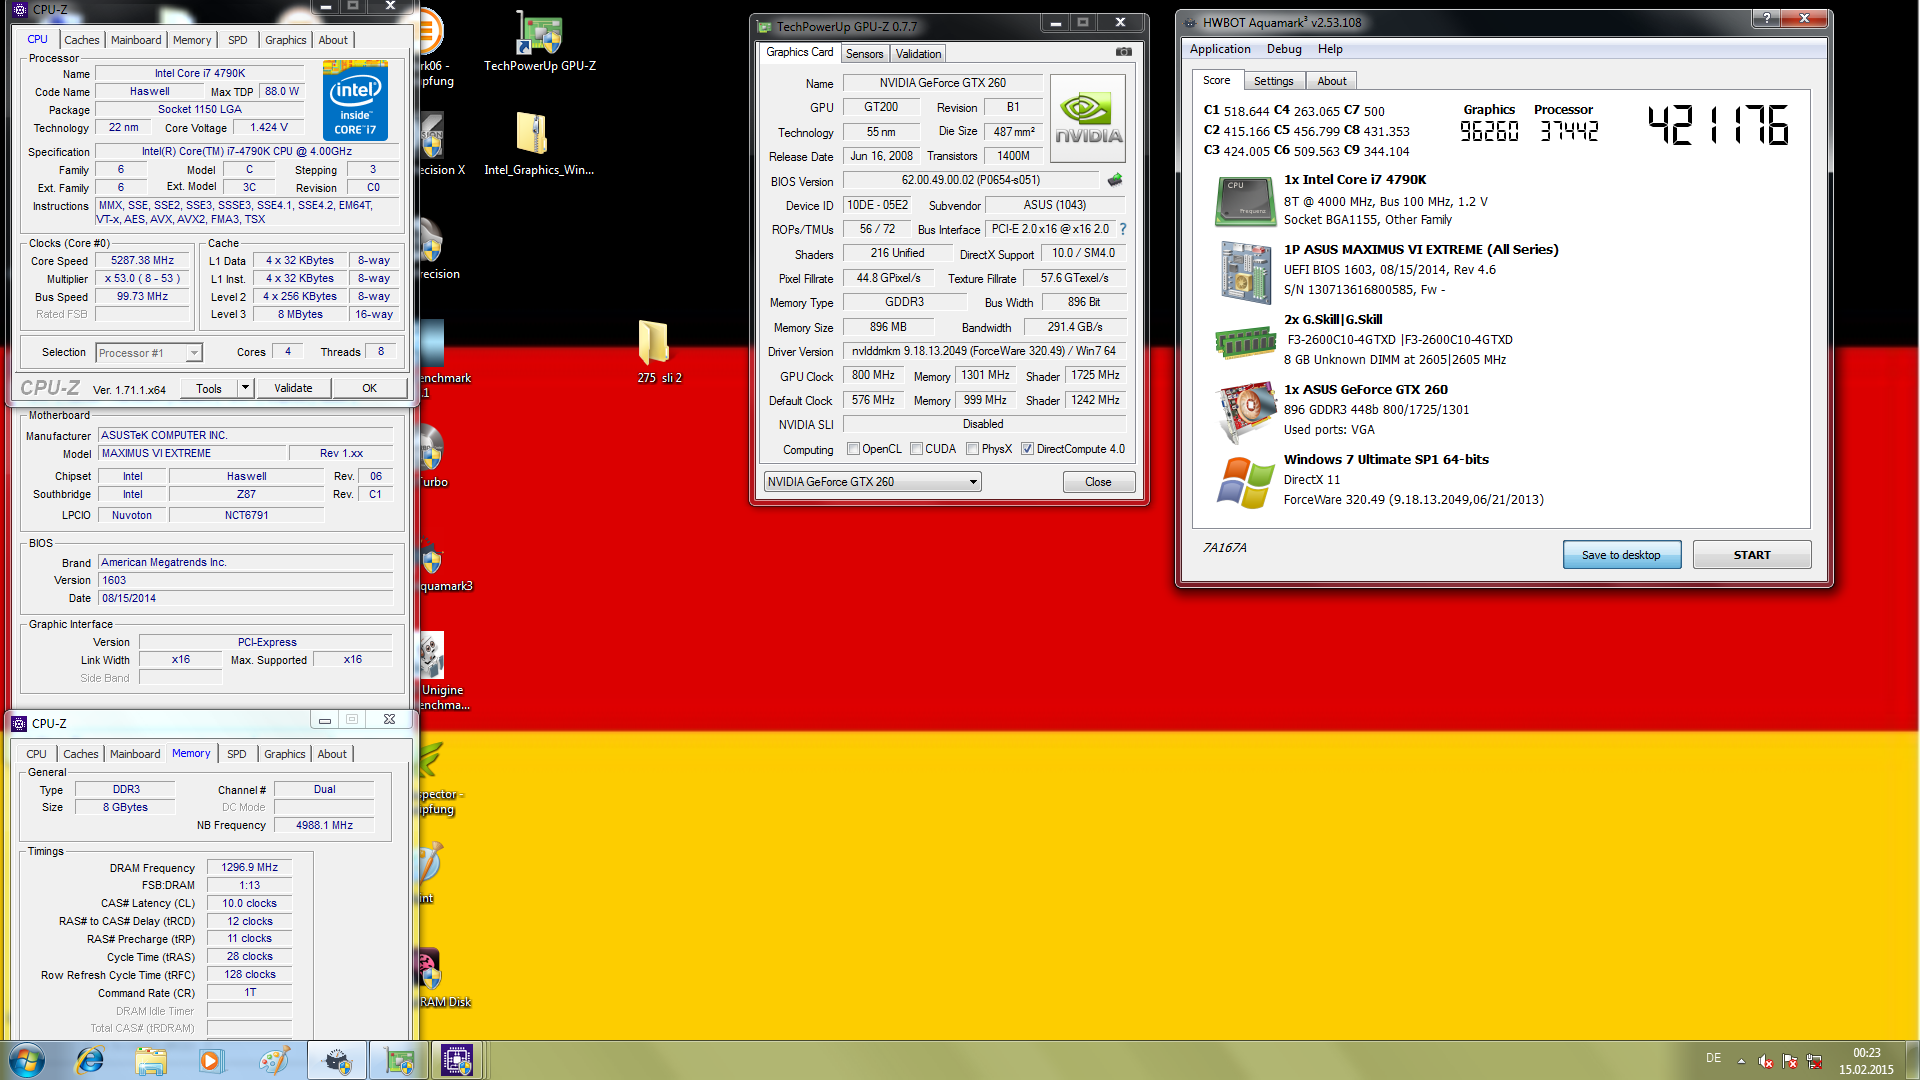Click the GPU-Z Name field 'NVIDIA GeForce GTX 260'
Viewport: 1920px width, 1080px height.
tap(942, 83)
